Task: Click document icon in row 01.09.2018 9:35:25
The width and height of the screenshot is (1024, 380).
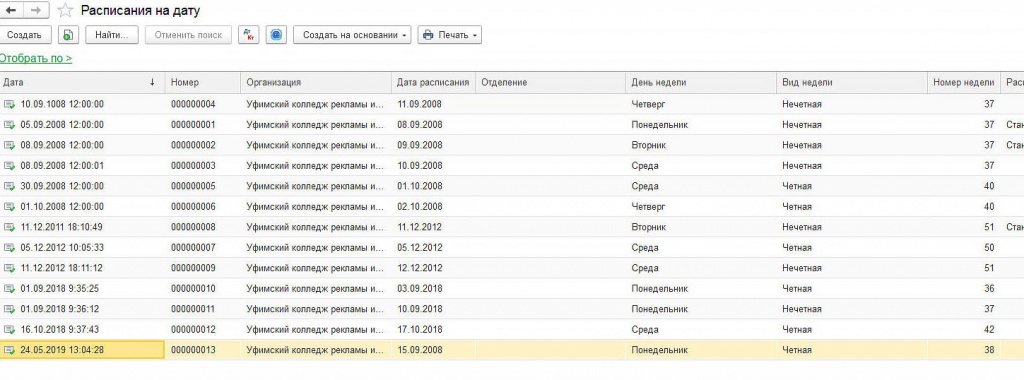Action: click(x=9, y=289)
